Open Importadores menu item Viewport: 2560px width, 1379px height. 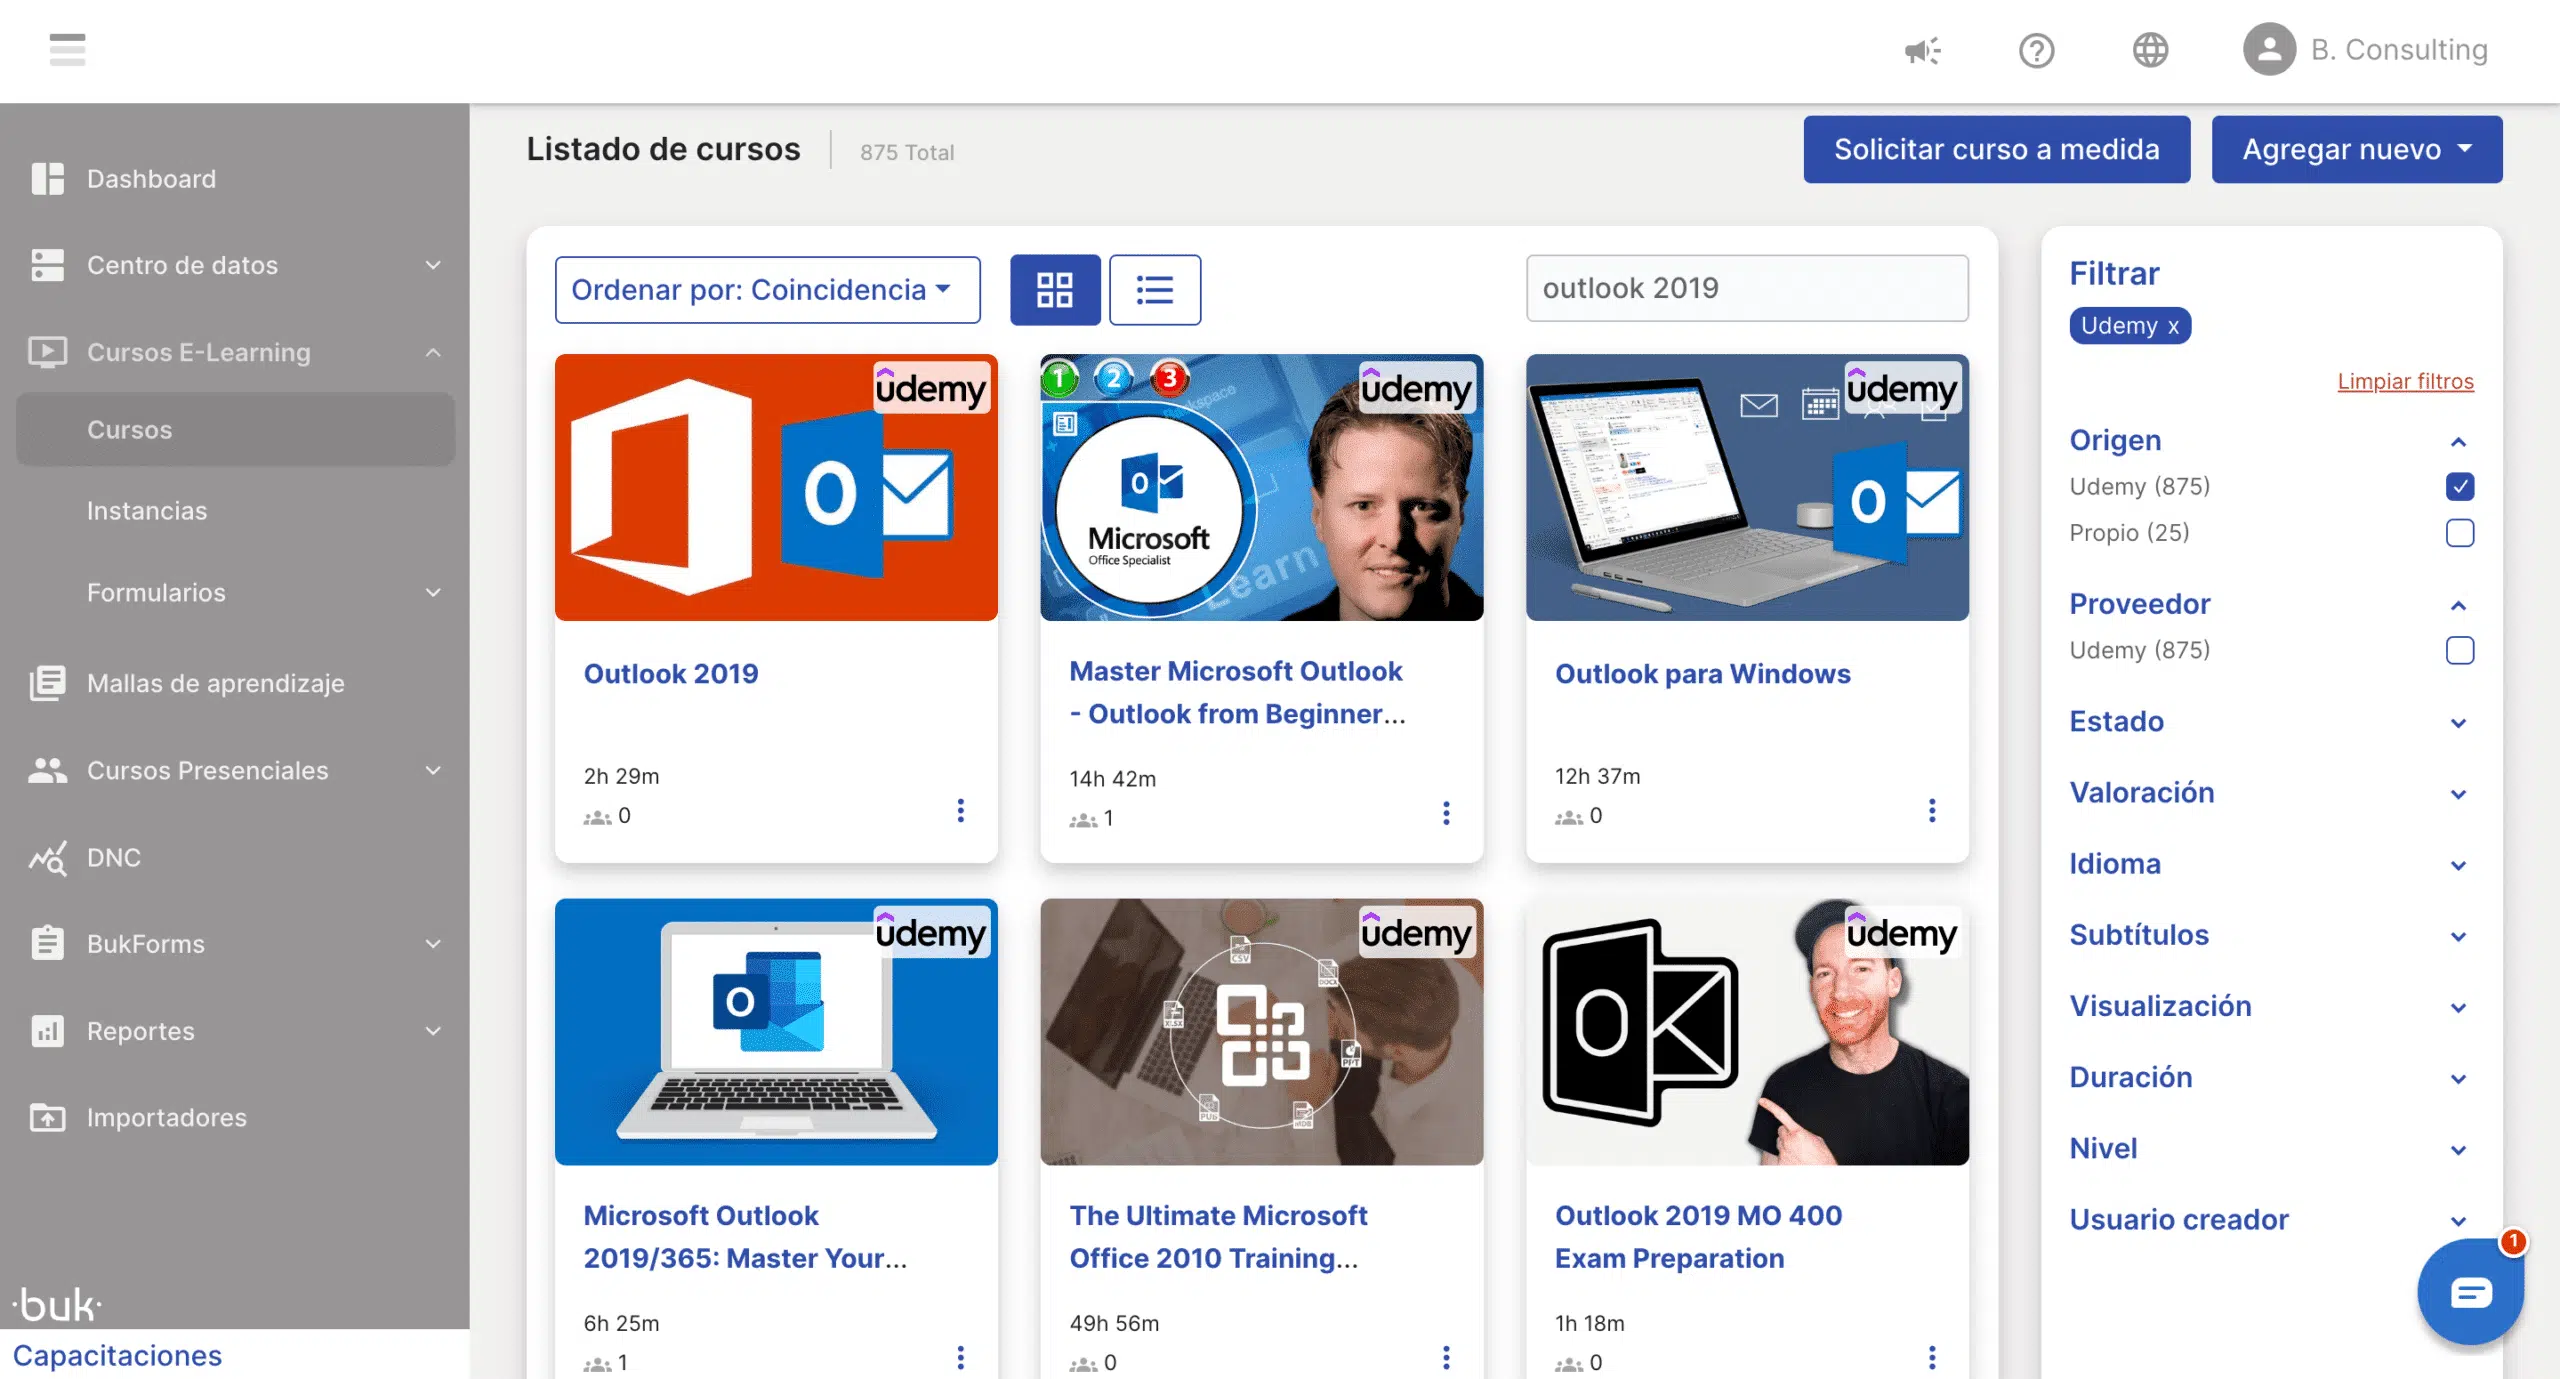coord(167,1117)
